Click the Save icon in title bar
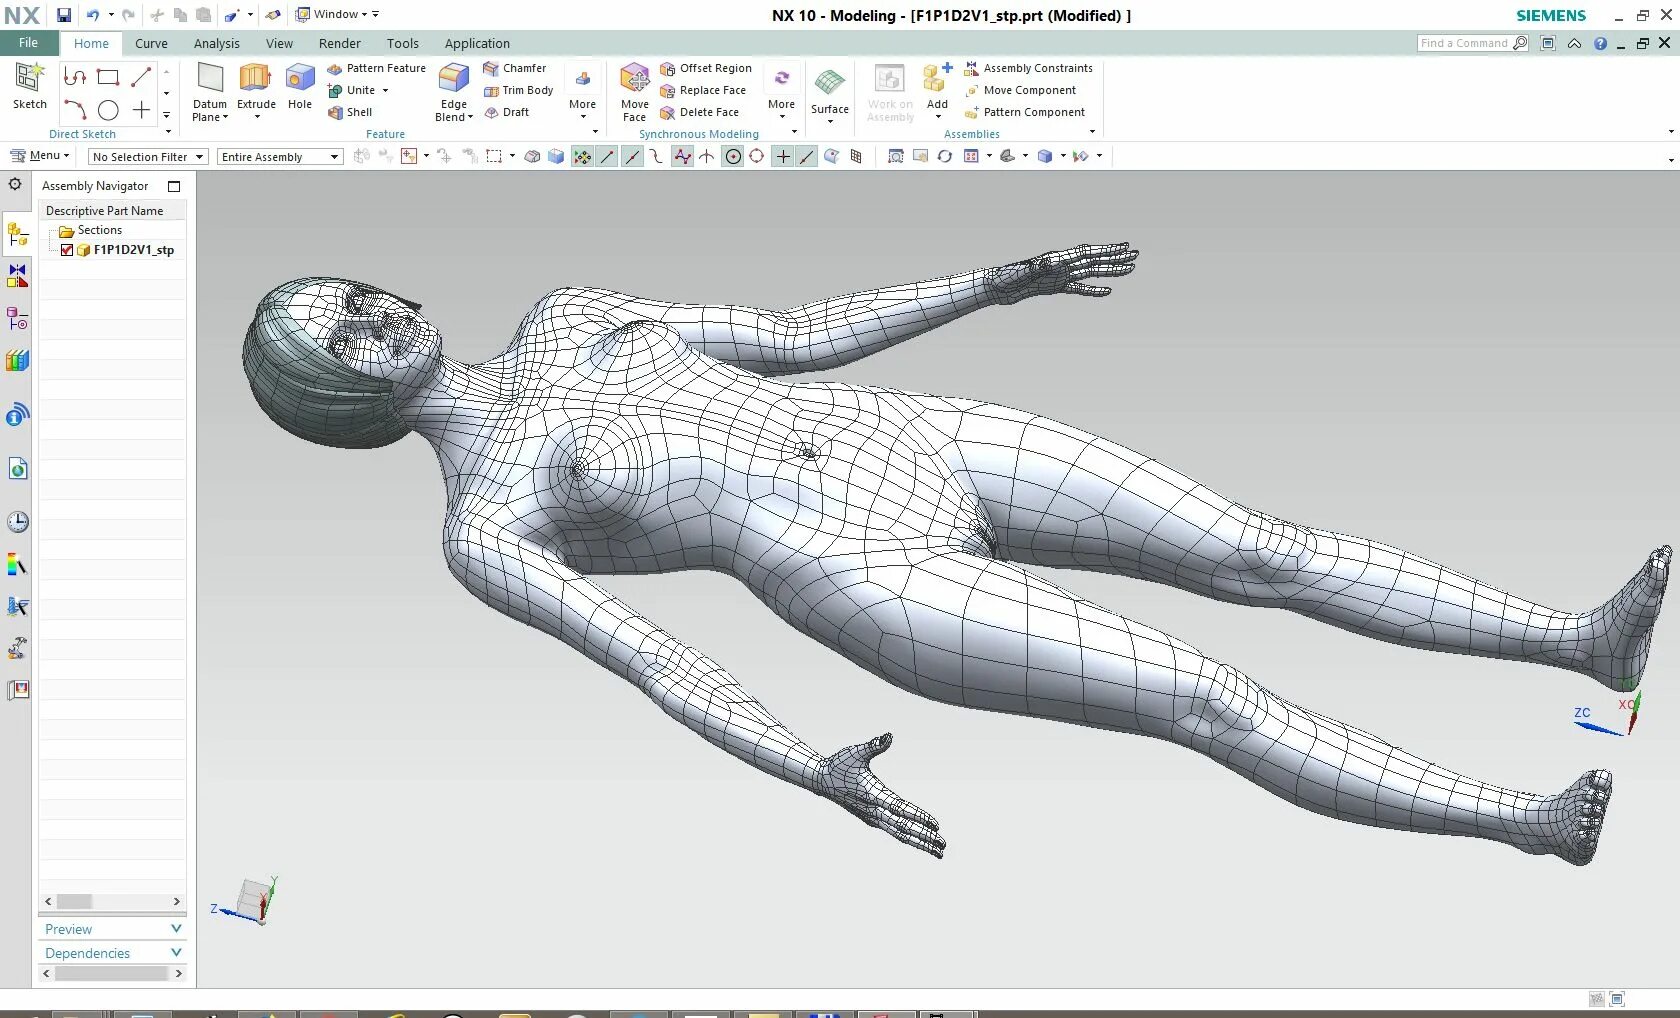The image size is (1680, 1018). pos(64,15)
